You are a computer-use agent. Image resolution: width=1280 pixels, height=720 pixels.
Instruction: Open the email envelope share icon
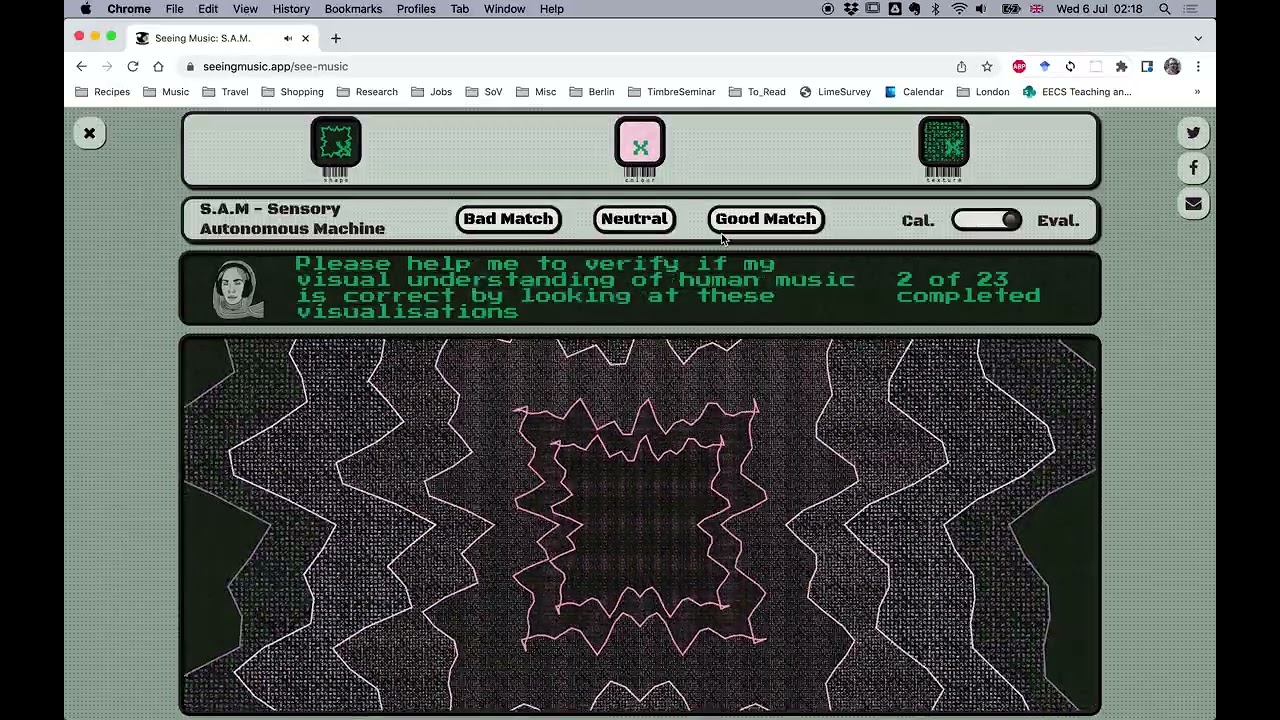1193,204
